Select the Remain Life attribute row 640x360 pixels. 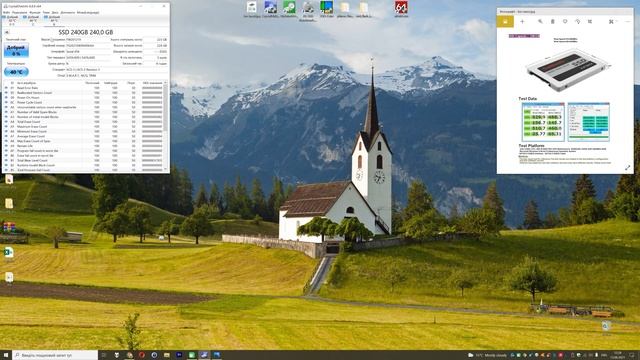click(84, 146)
